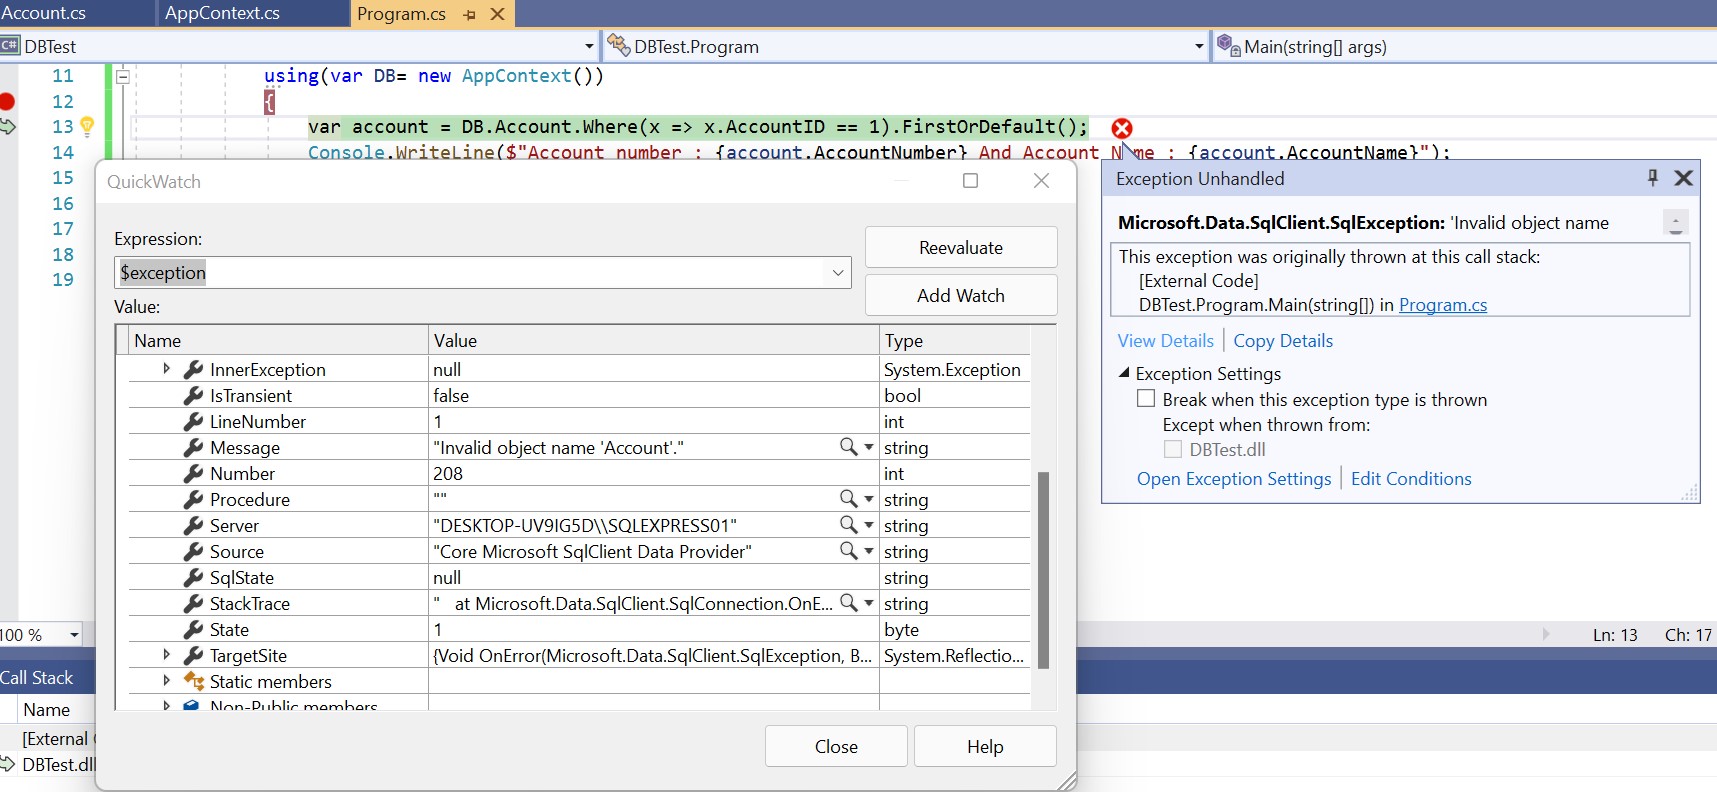Pin the Exception Unhandled popup
The height and width of the screenshot is (792, 1717).
(1652, 178)
